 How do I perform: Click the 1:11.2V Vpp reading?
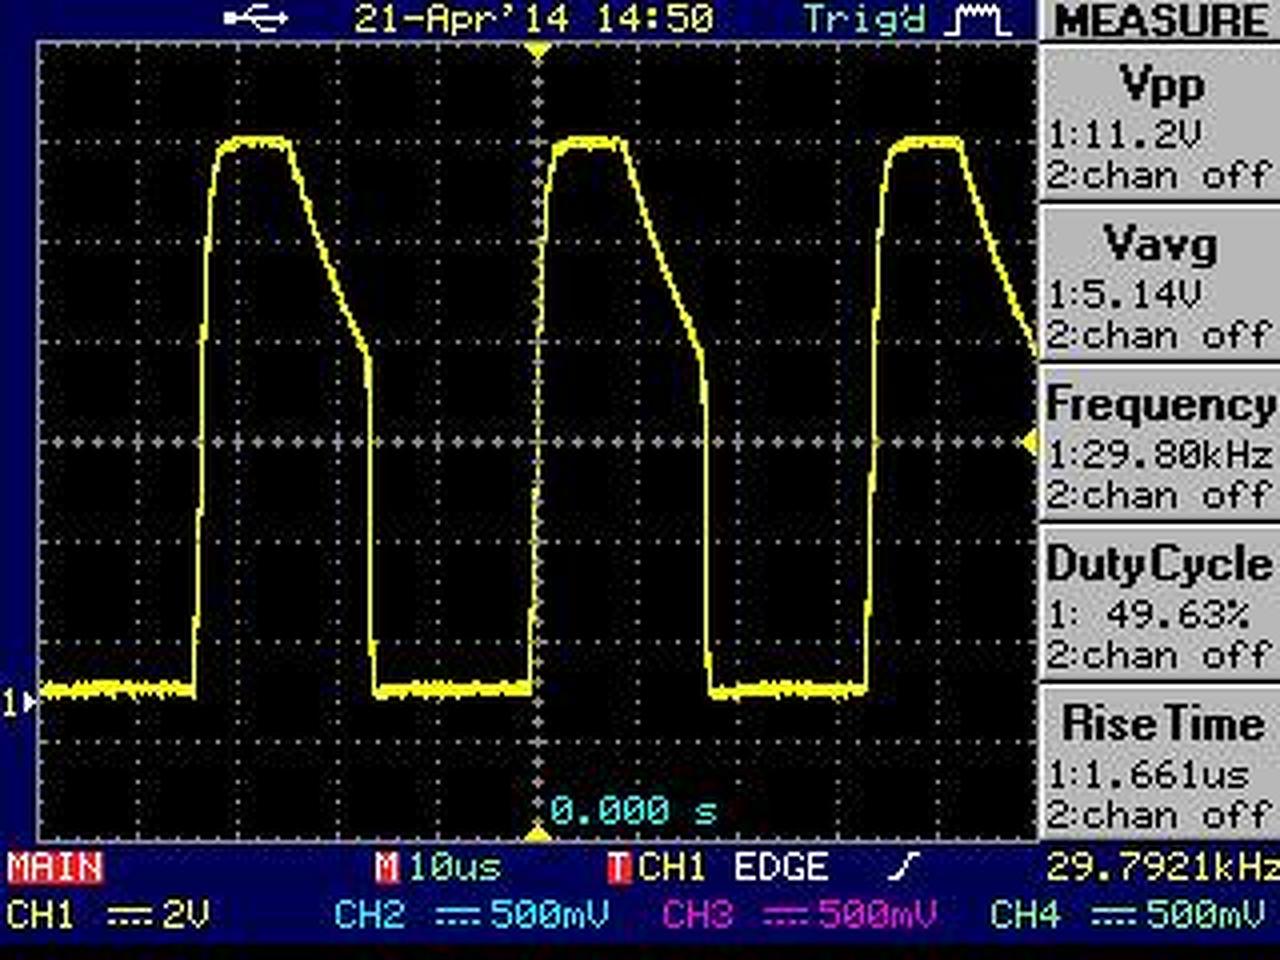coord(1124,134)
